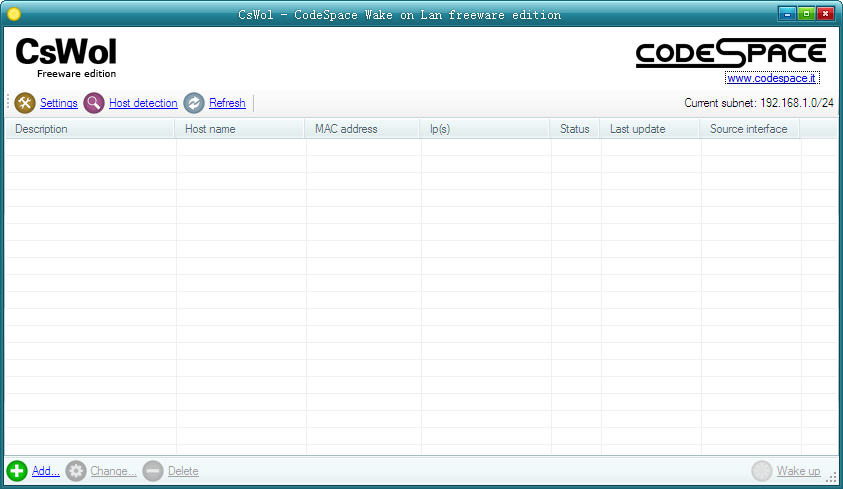843x489 pixels.
Task: Sort by the MAC address column header
Action: (x=363, y=129)
